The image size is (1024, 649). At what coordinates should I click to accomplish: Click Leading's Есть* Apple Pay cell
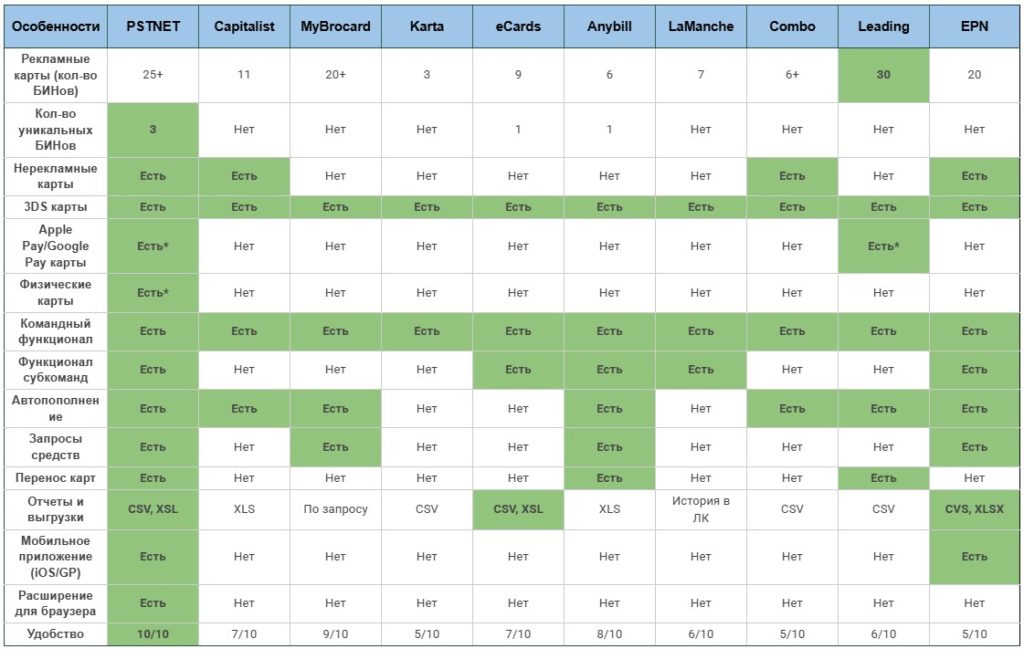click(x=884, y=246)
